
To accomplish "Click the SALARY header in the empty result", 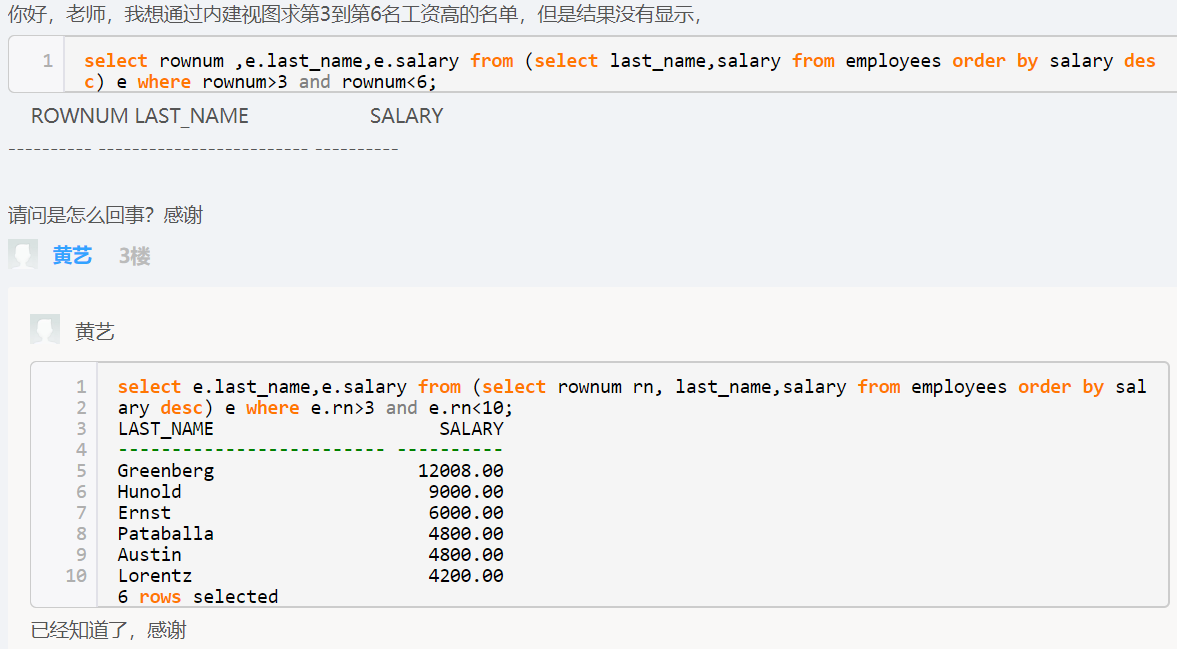I will click(406, 116).
